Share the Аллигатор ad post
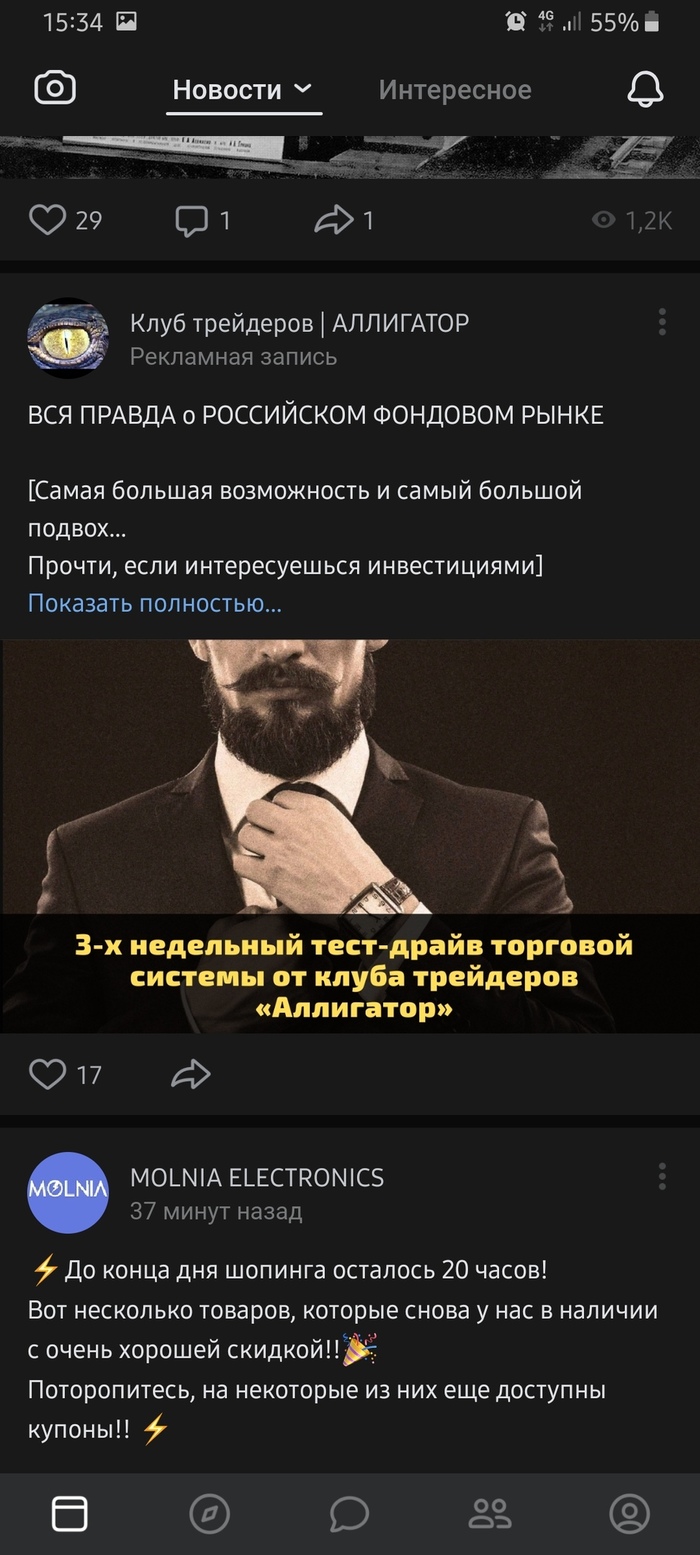Screen dimensions: 700x1555 tap(191, 1074)
